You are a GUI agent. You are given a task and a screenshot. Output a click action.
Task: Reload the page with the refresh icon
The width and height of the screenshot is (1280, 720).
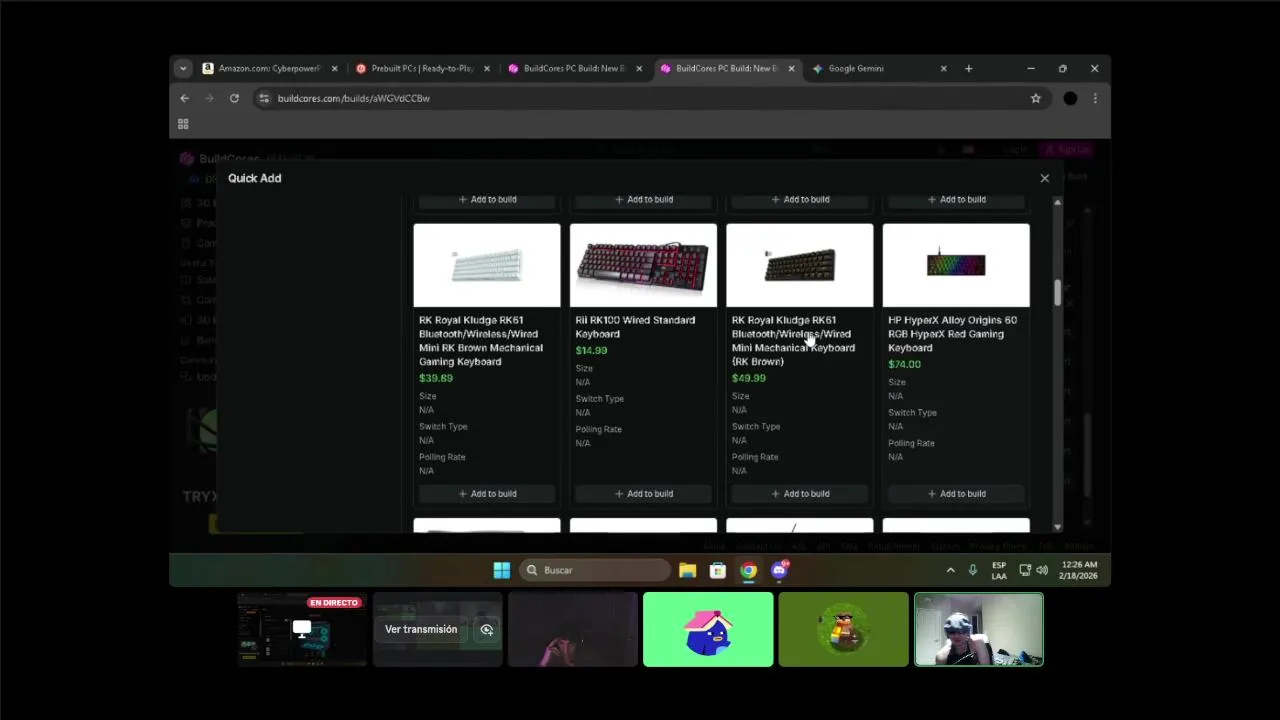coord(234,98)
